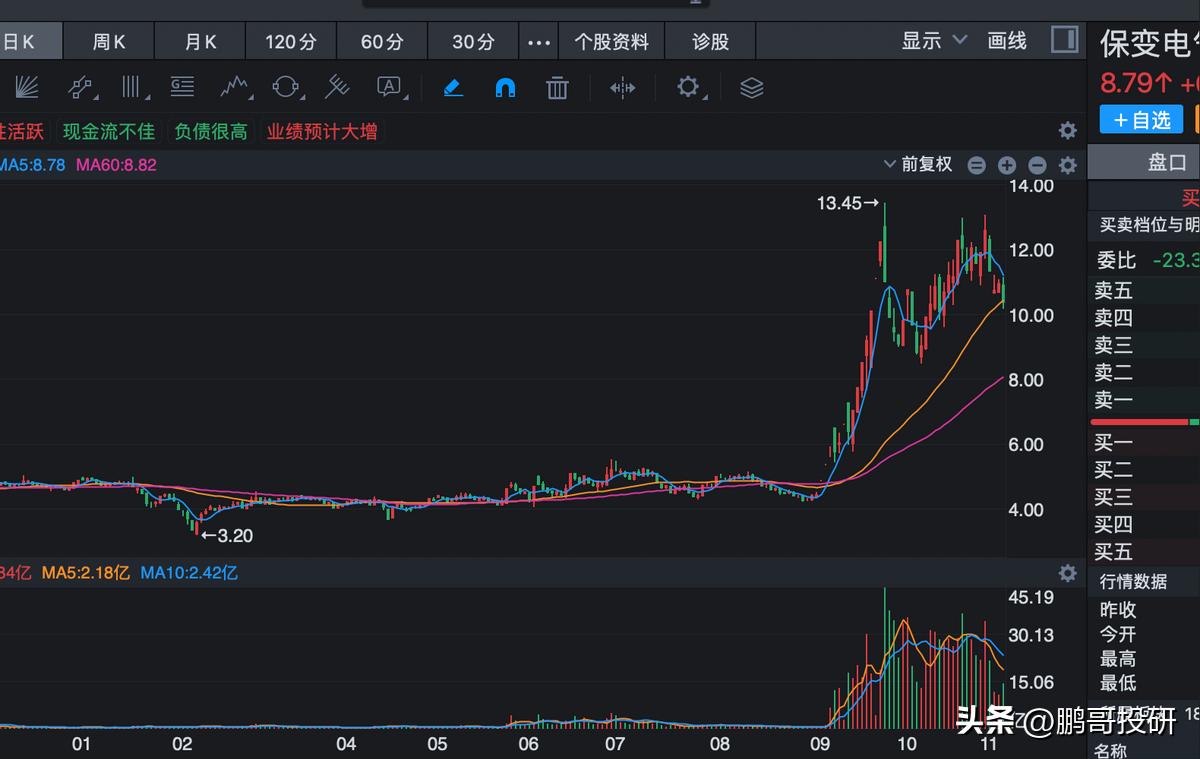Click the horizontal split comparison icon

622,87
